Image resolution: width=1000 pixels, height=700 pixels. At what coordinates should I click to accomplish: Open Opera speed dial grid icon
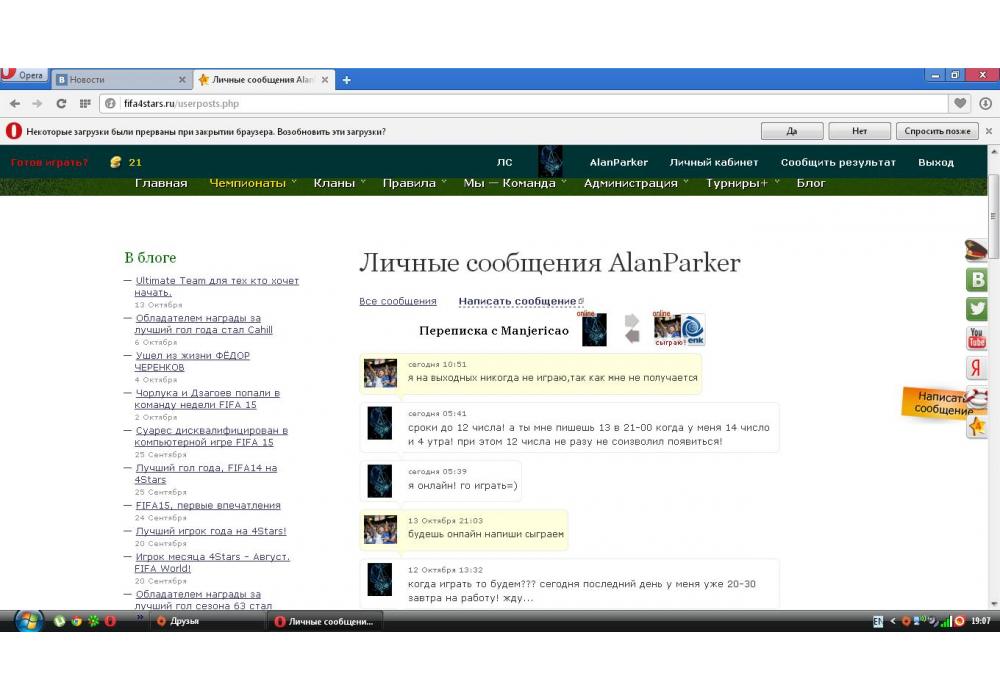tap(85, 103)
